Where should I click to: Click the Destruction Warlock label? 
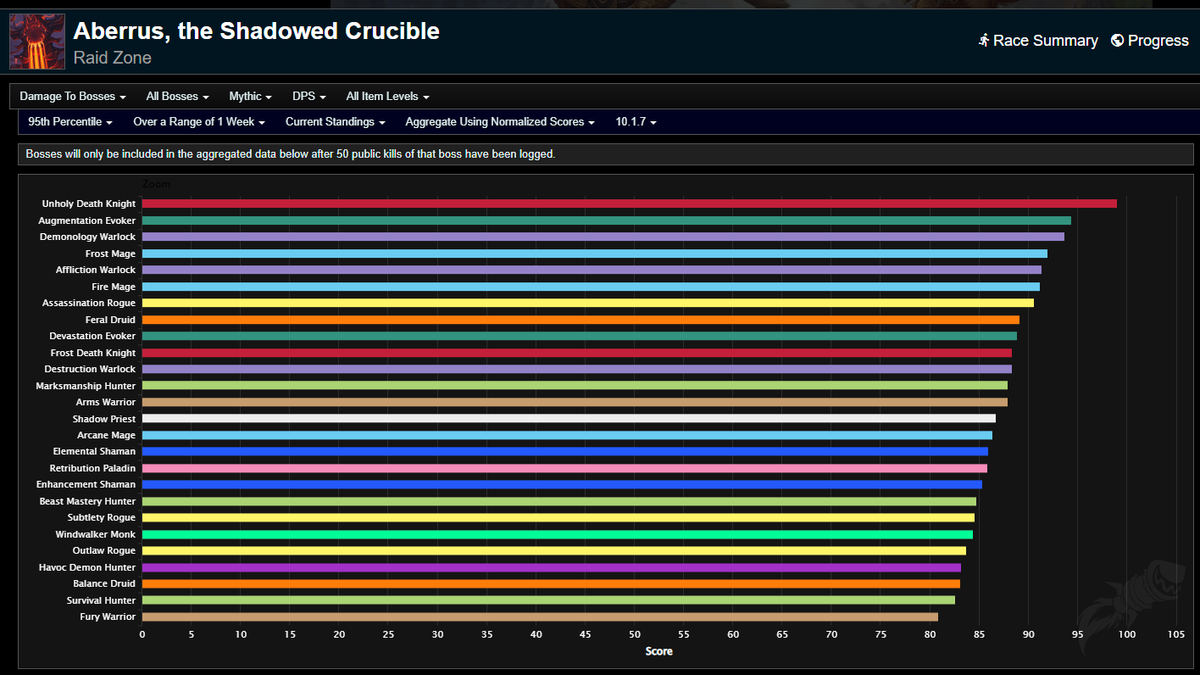click(90, 369)
